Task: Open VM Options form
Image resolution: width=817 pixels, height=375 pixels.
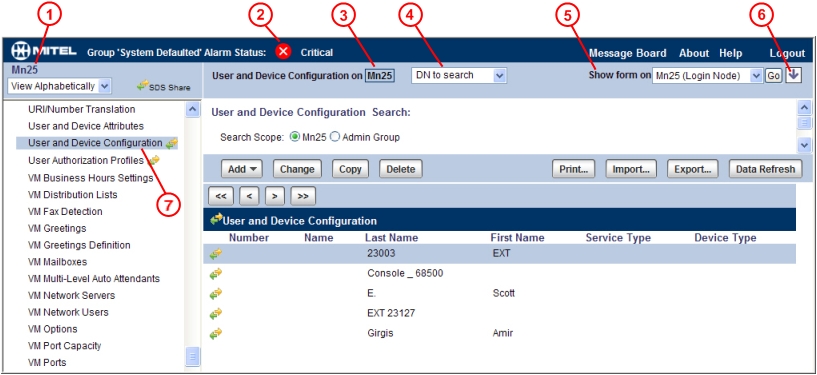Action: pyautogui.click(x=53, y=329)
